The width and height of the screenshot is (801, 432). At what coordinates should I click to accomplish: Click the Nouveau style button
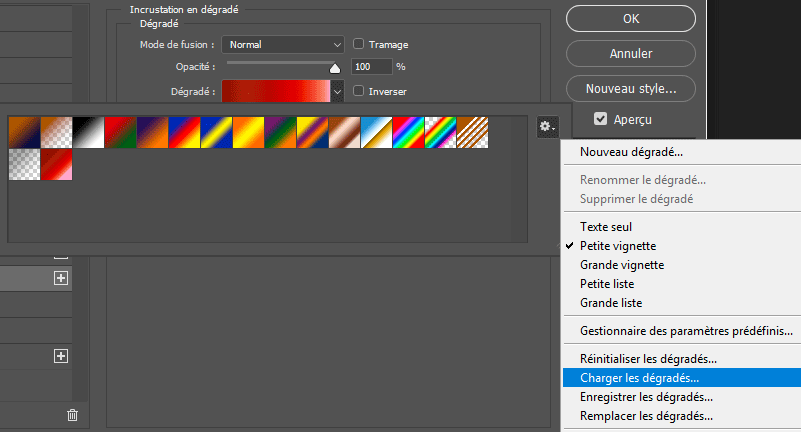630,88
